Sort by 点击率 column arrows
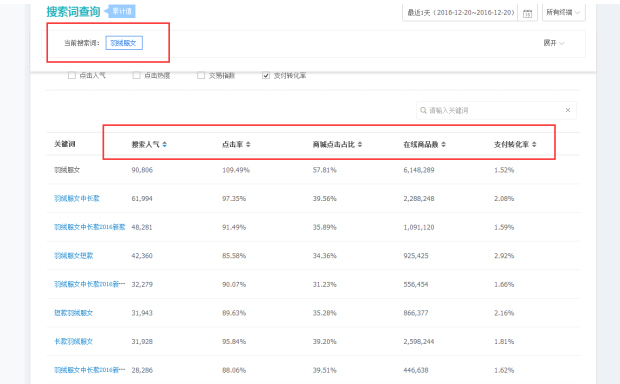The width and height of the screenshot is (620, 384). pyautogui.click(x=248, y=144)
